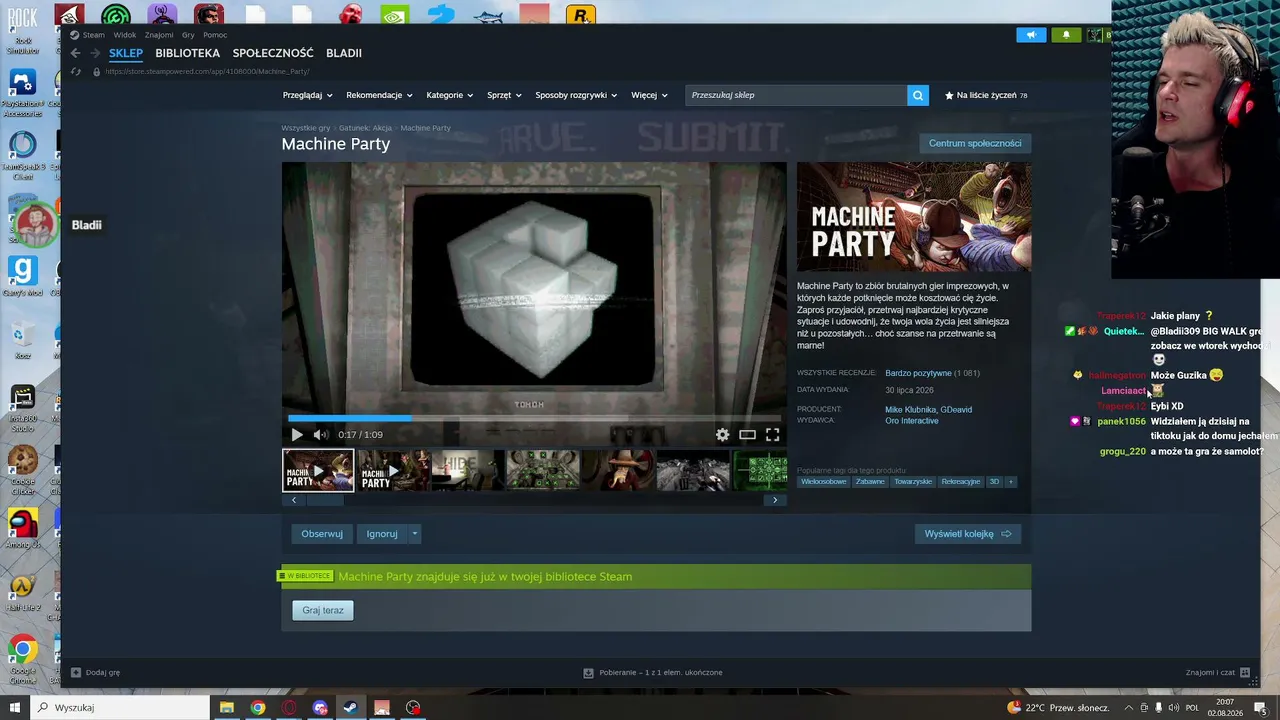Toggle theater mode on the trailer
This screenshot has height=720, width=1280.
747,435
